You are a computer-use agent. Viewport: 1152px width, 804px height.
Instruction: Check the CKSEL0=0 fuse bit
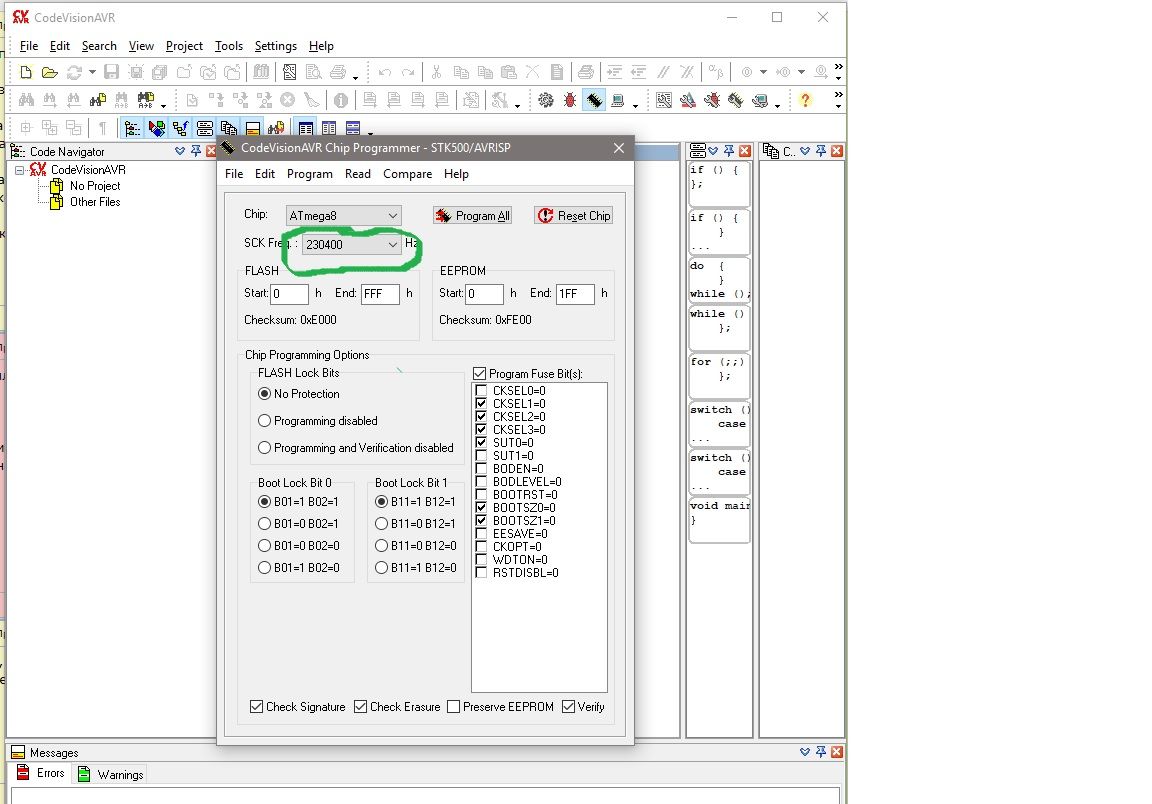pos(481,390)
